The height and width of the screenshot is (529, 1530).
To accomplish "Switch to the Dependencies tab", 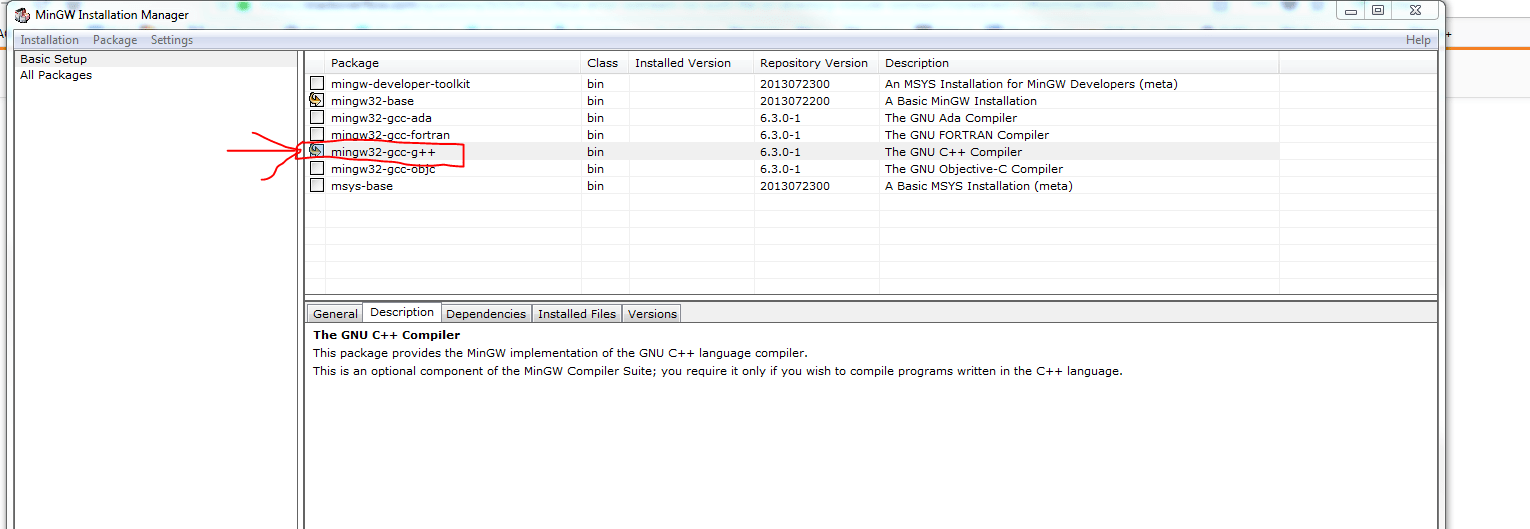I will (486, 314).
